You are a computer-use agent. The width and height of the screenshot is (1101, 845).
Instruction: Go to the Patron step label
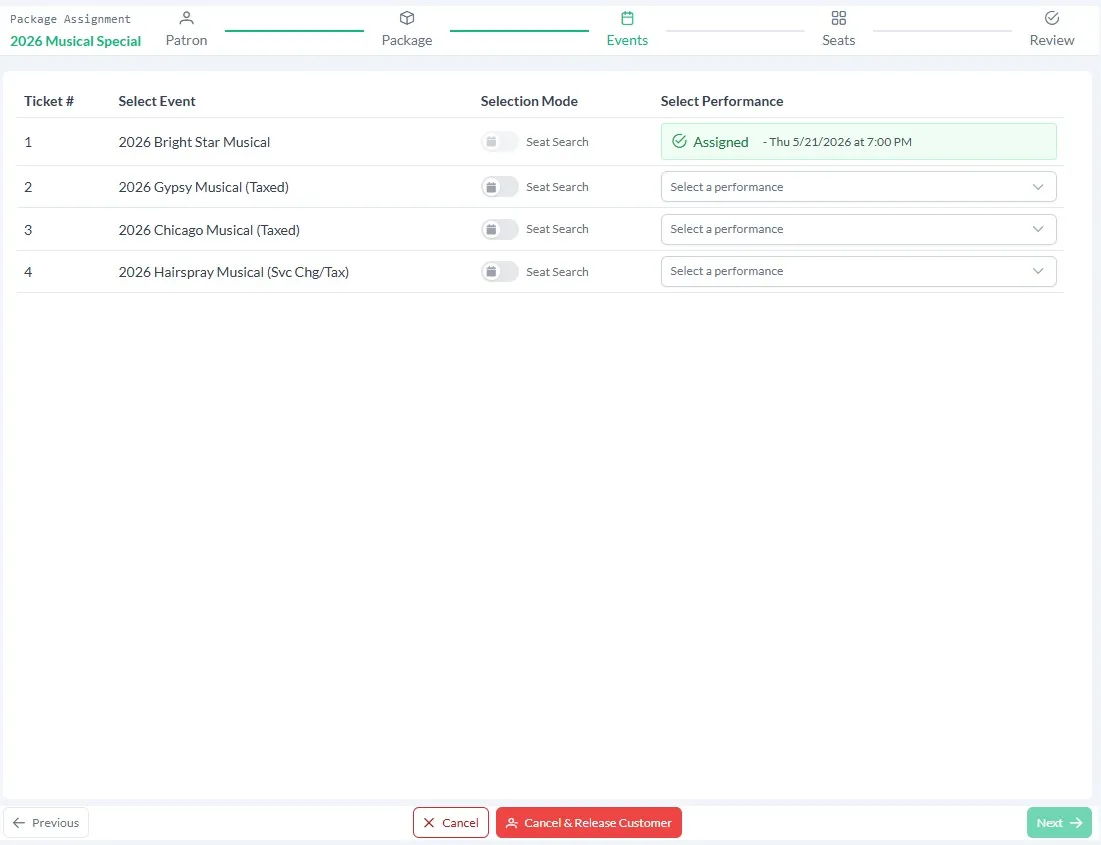click(x=186, y=40)
